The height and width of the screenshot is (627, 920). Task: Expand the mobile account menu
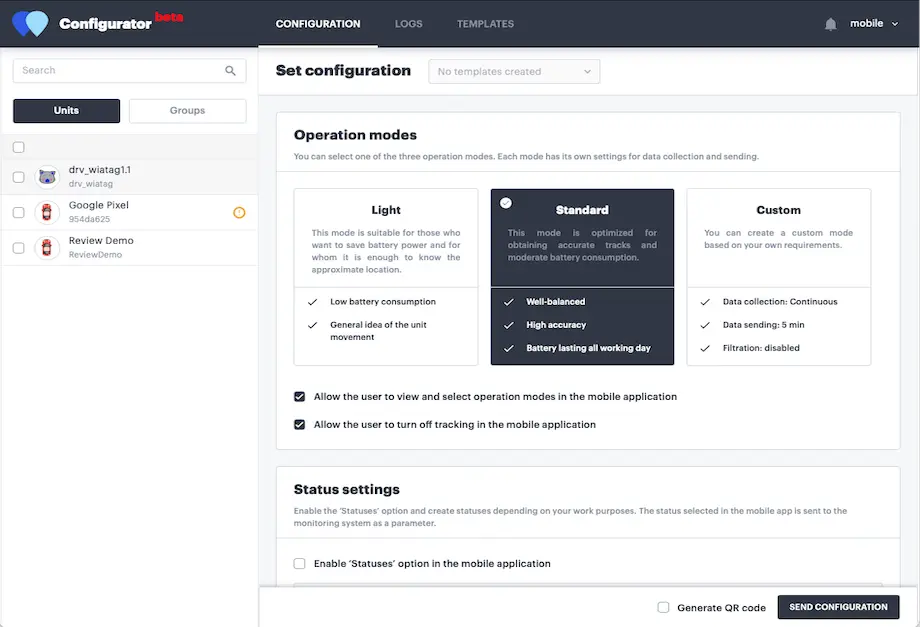(874, 23)
